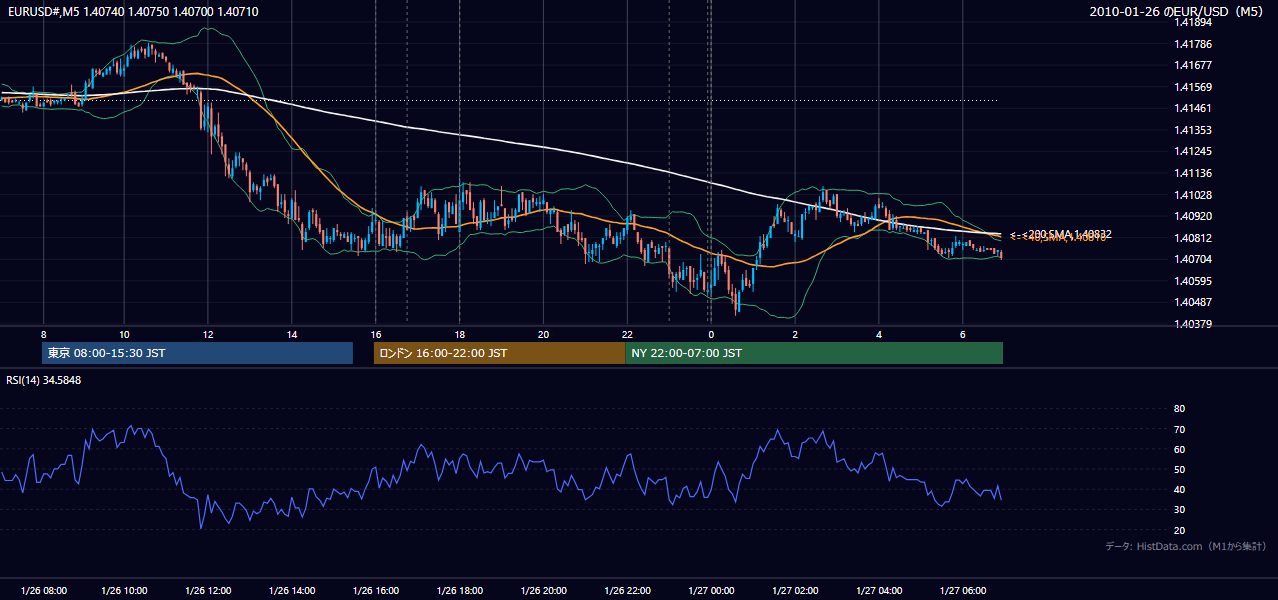Click the 1/26 12:00 date label

tap(208, 590)
